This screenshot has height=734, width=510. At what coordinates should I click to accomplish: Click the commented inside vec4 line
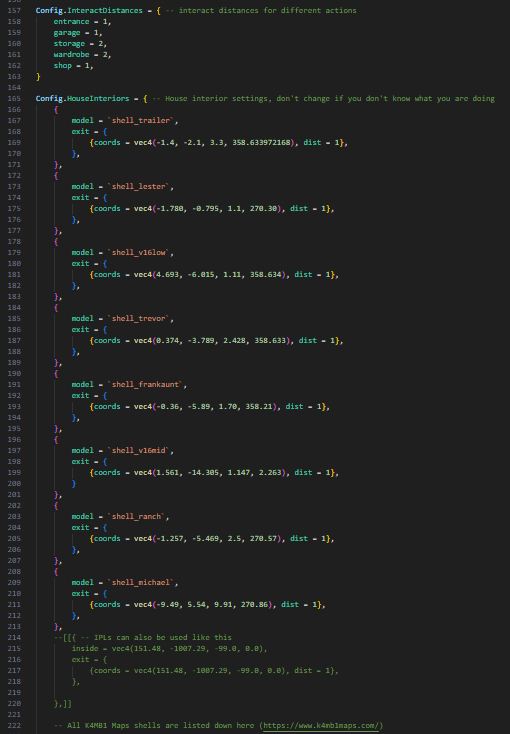click(169, 648)
